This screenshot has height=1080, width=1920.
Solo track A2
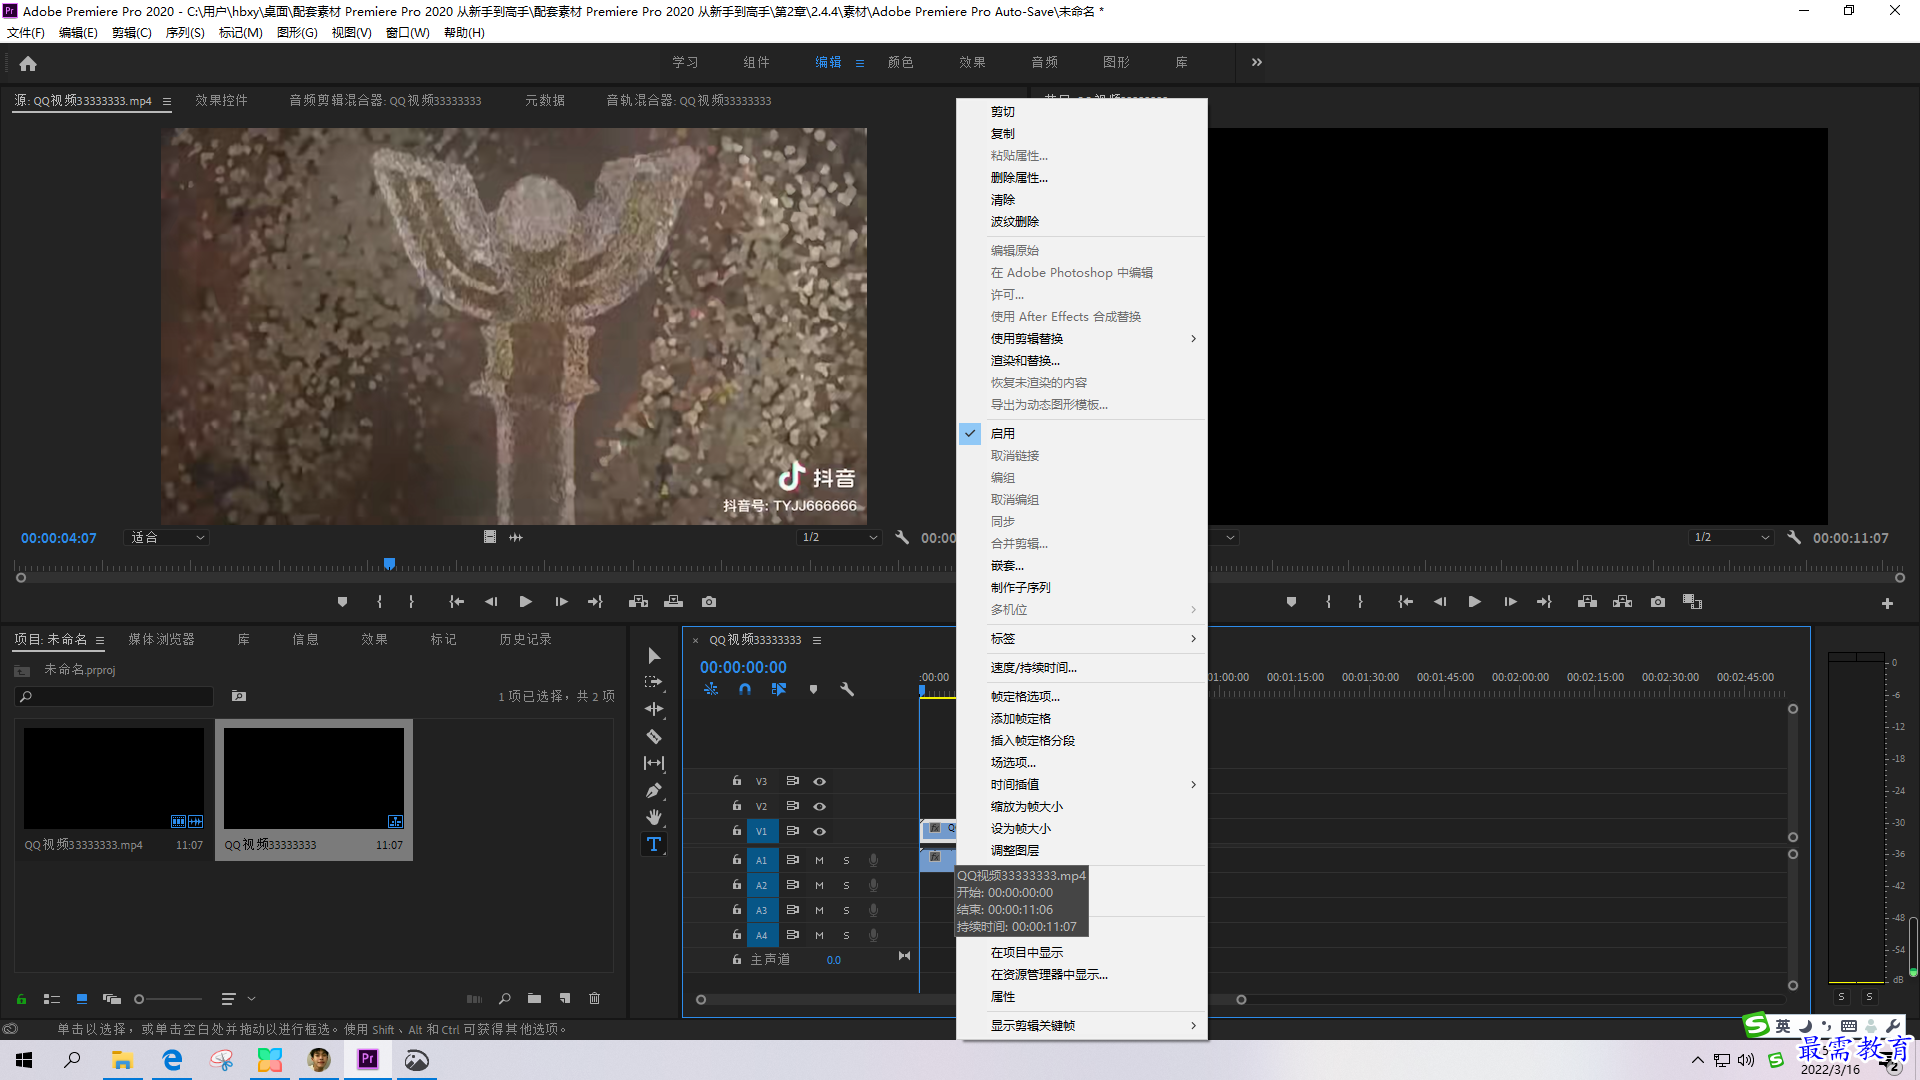[846, 885]
